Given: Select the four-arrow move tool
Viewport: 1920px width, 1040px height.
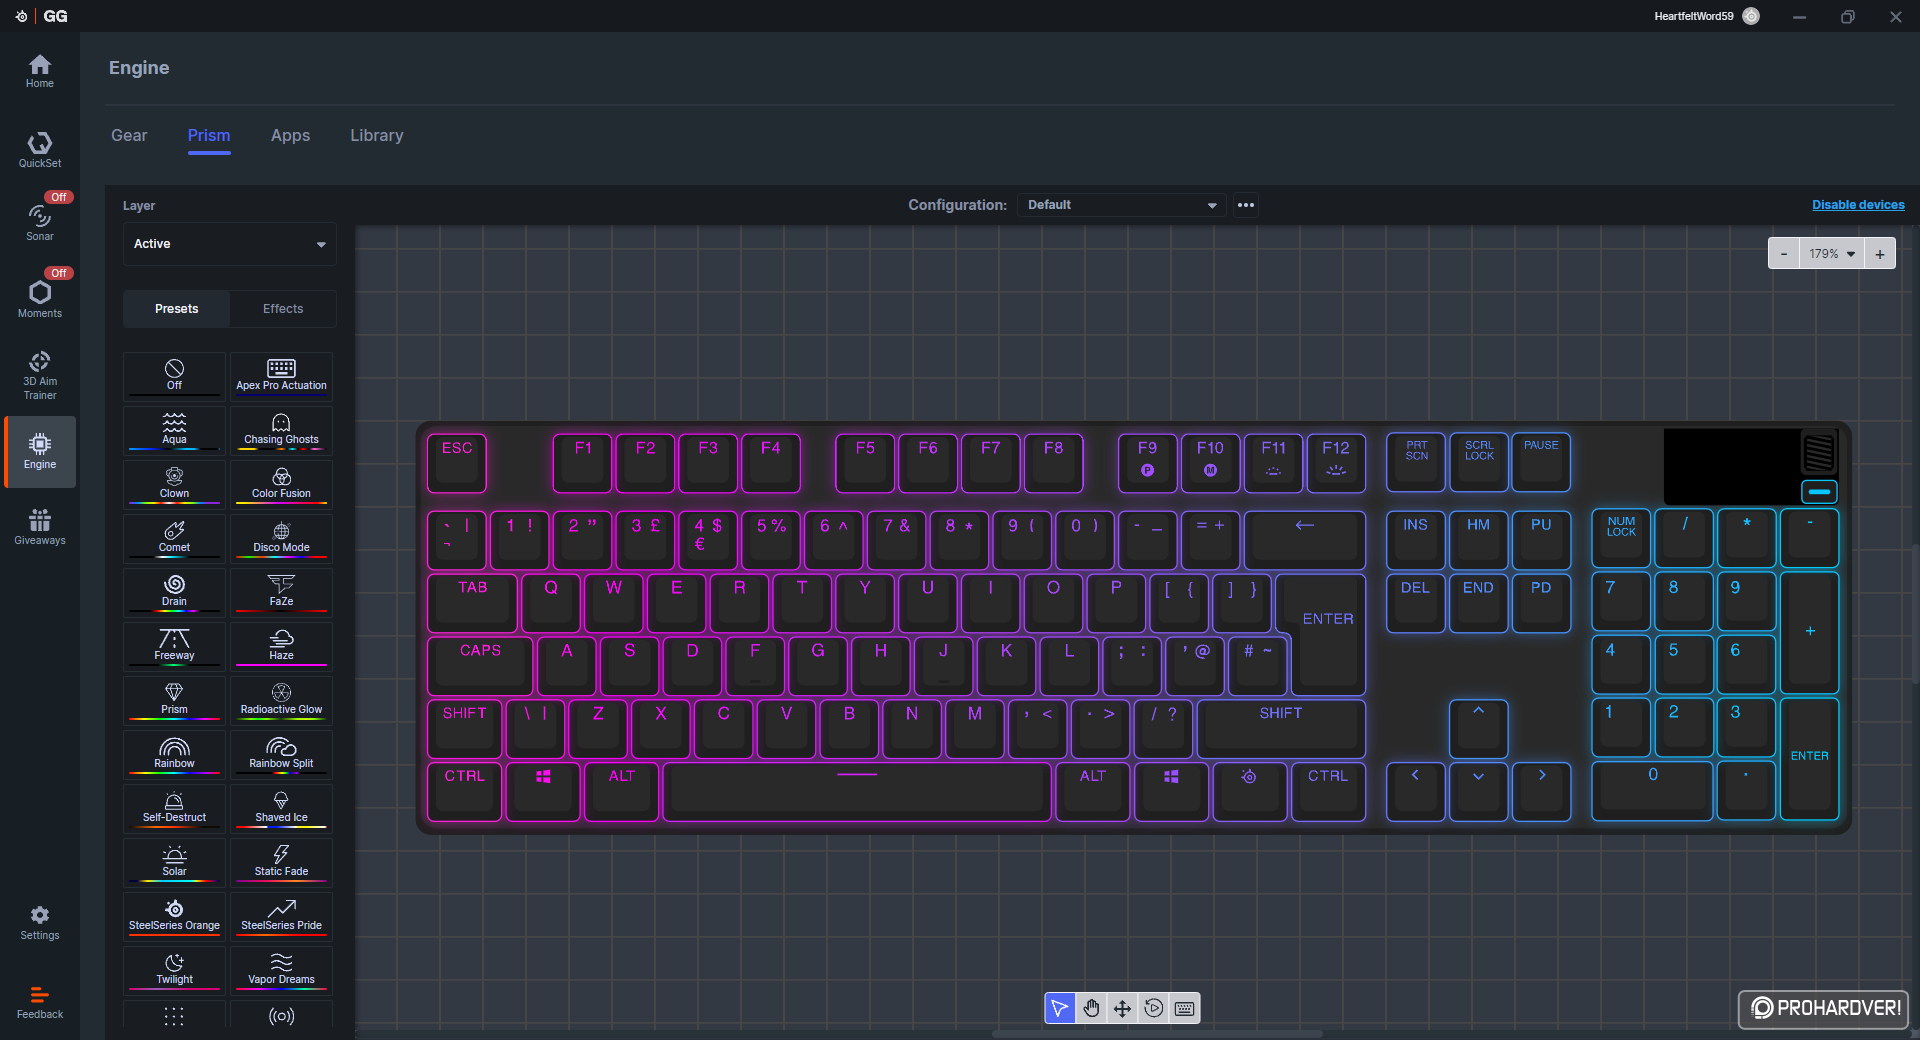Looking at the screenshot, I should (1122, 1008).
